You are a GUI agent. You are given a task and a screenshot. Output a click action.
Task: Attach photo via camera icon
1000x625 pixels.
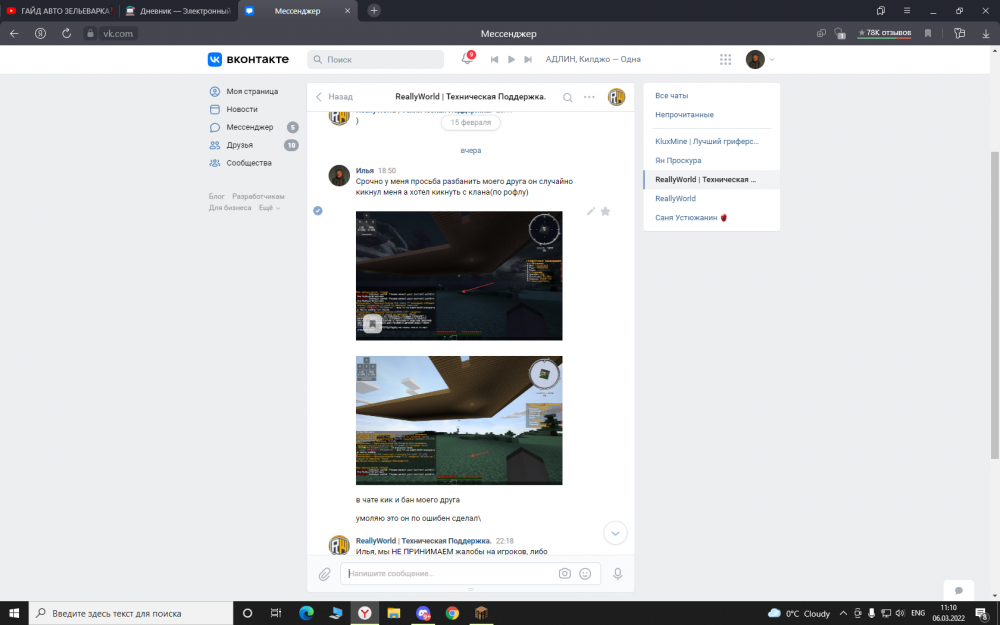coord(564,573)
